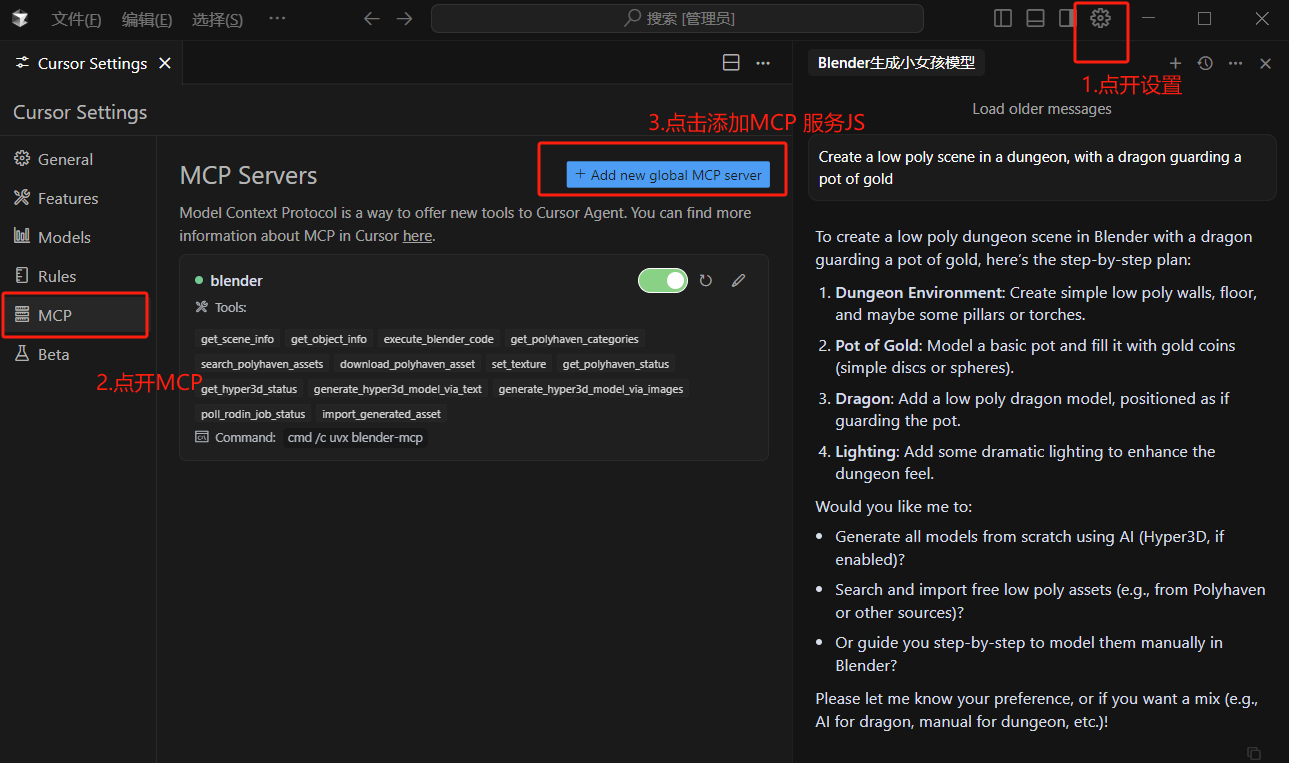Start a new chat with plus icon
1289x763 pixels.
tap(1176, 63)
